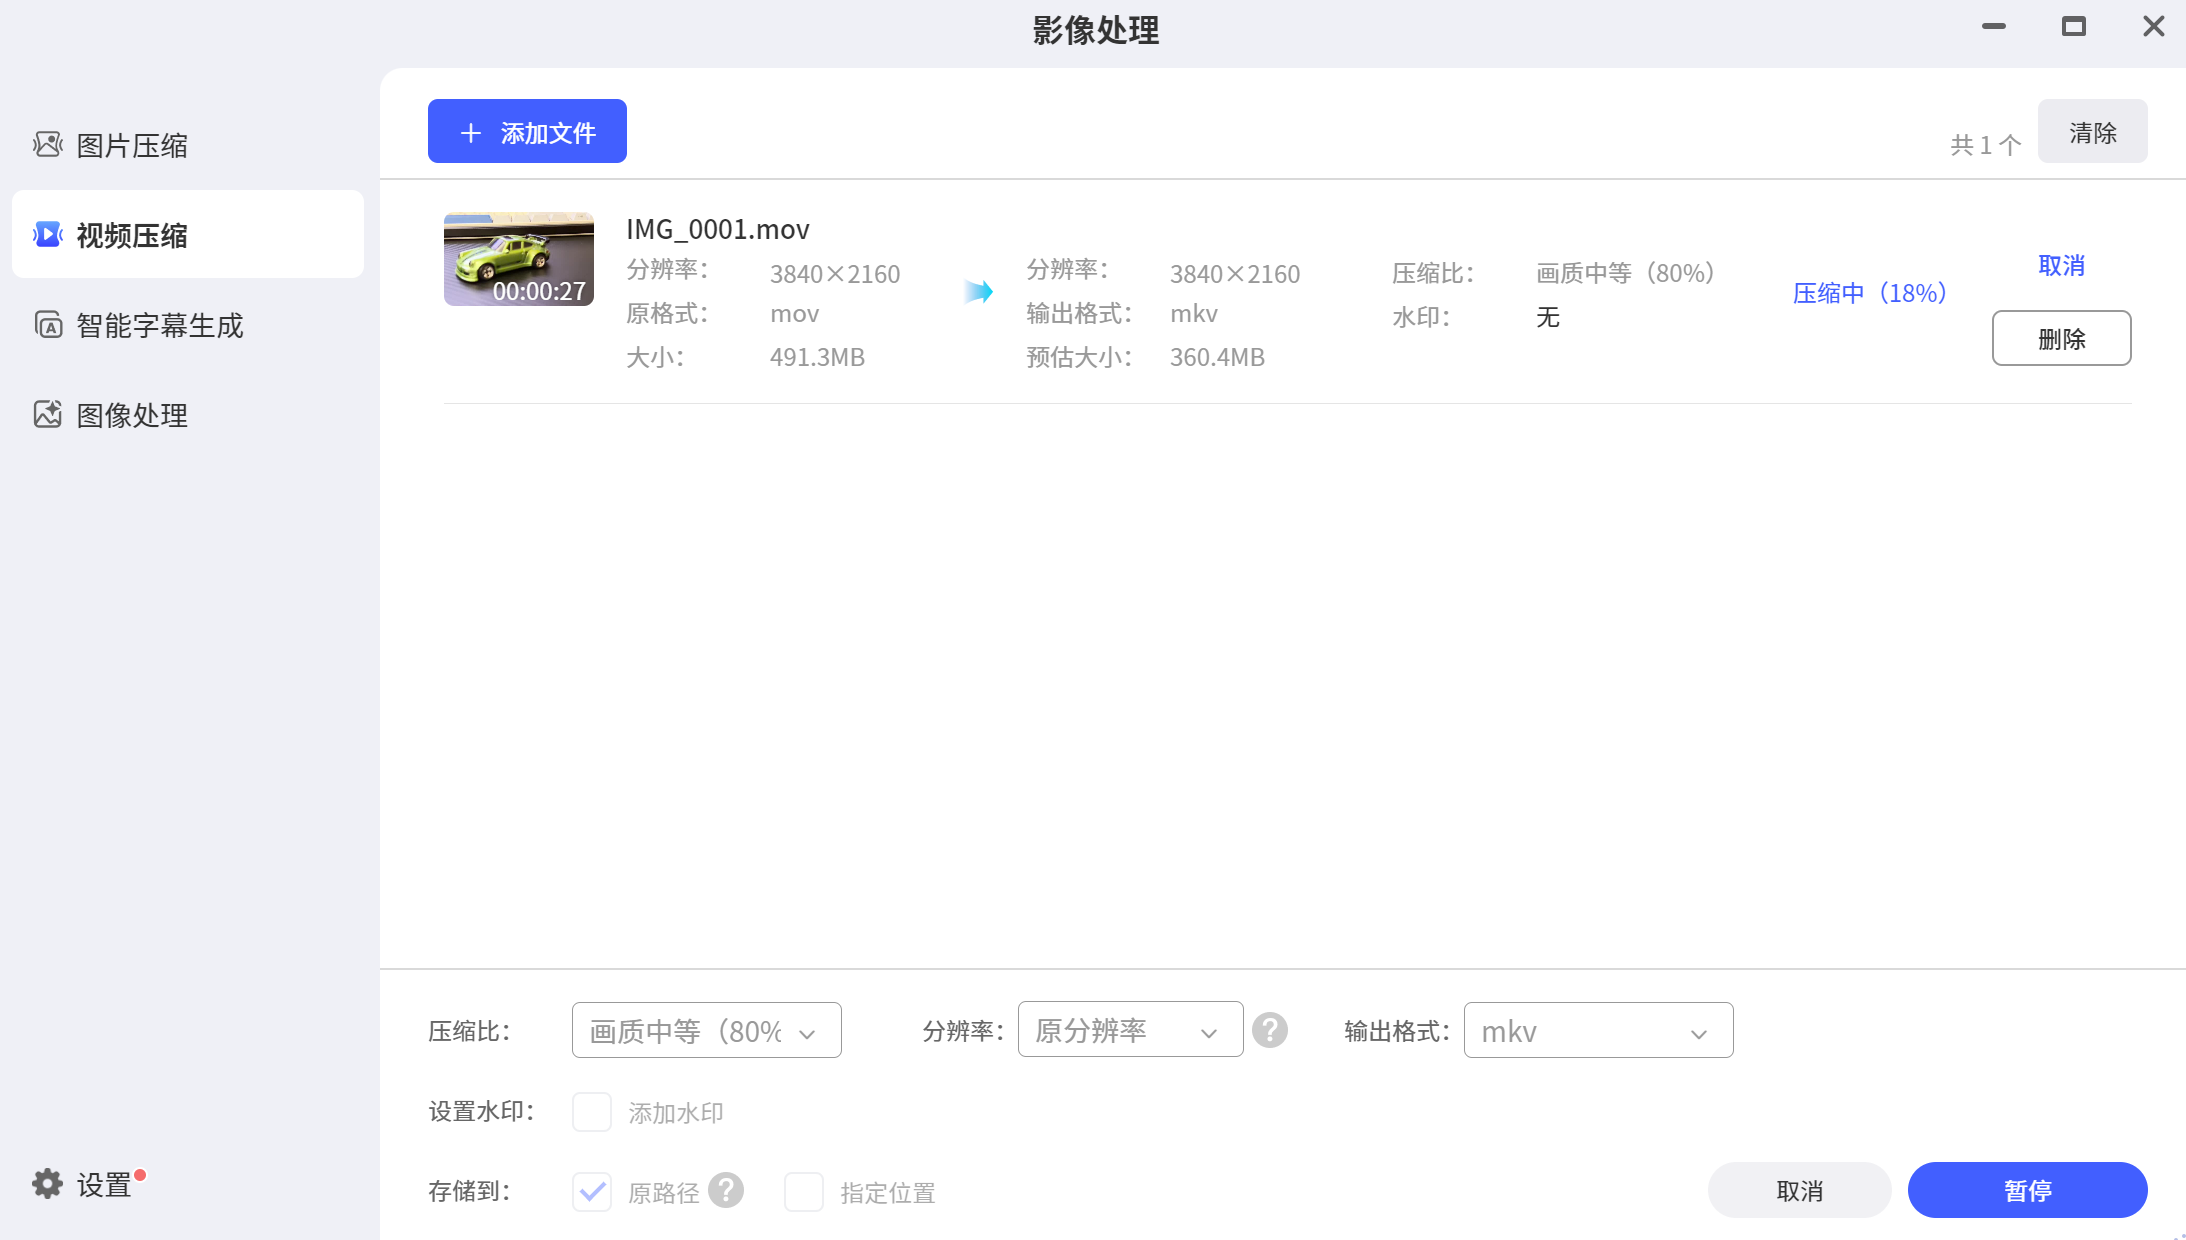Click the blue 取消 link for IMG_0001.mov

click(x=2061, y=266)
